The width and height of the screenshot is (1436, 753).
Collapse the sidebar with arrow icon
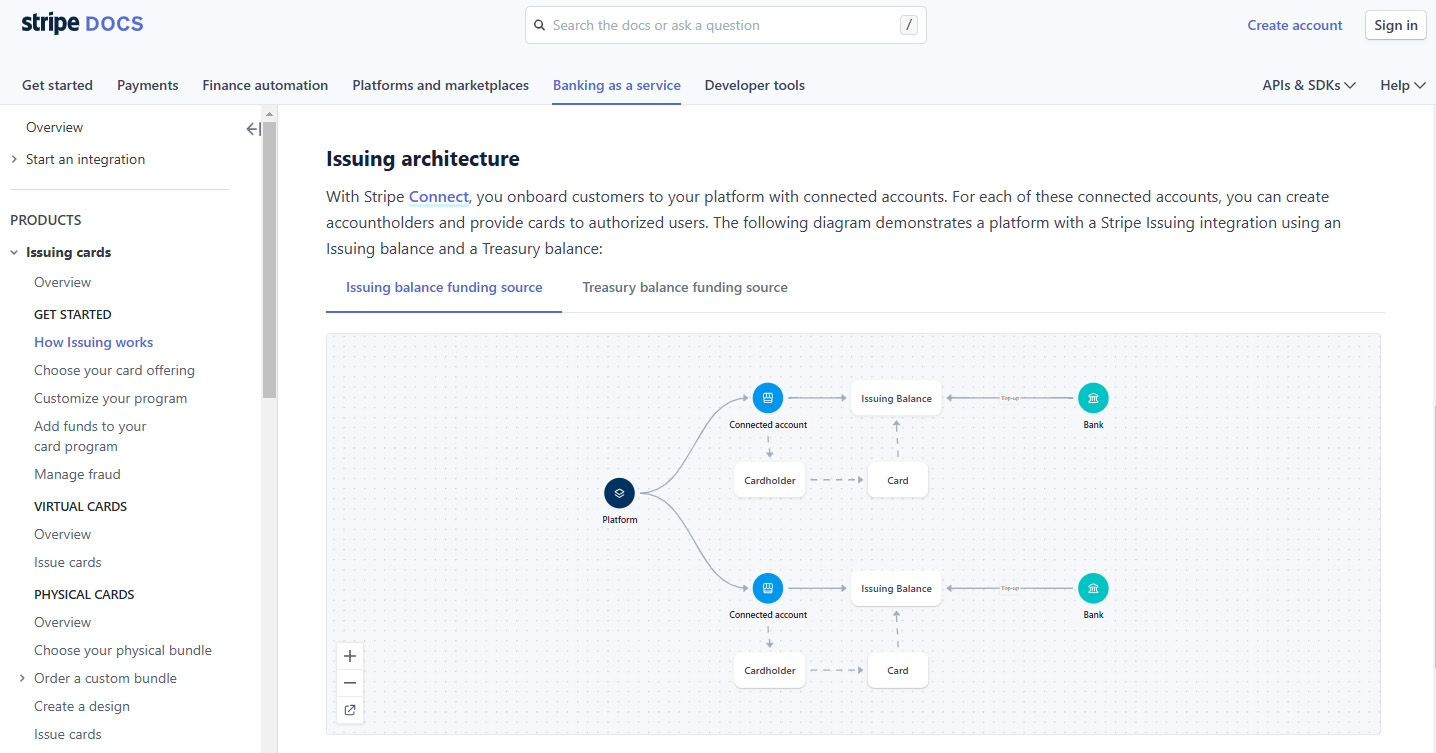click(253, 129)
